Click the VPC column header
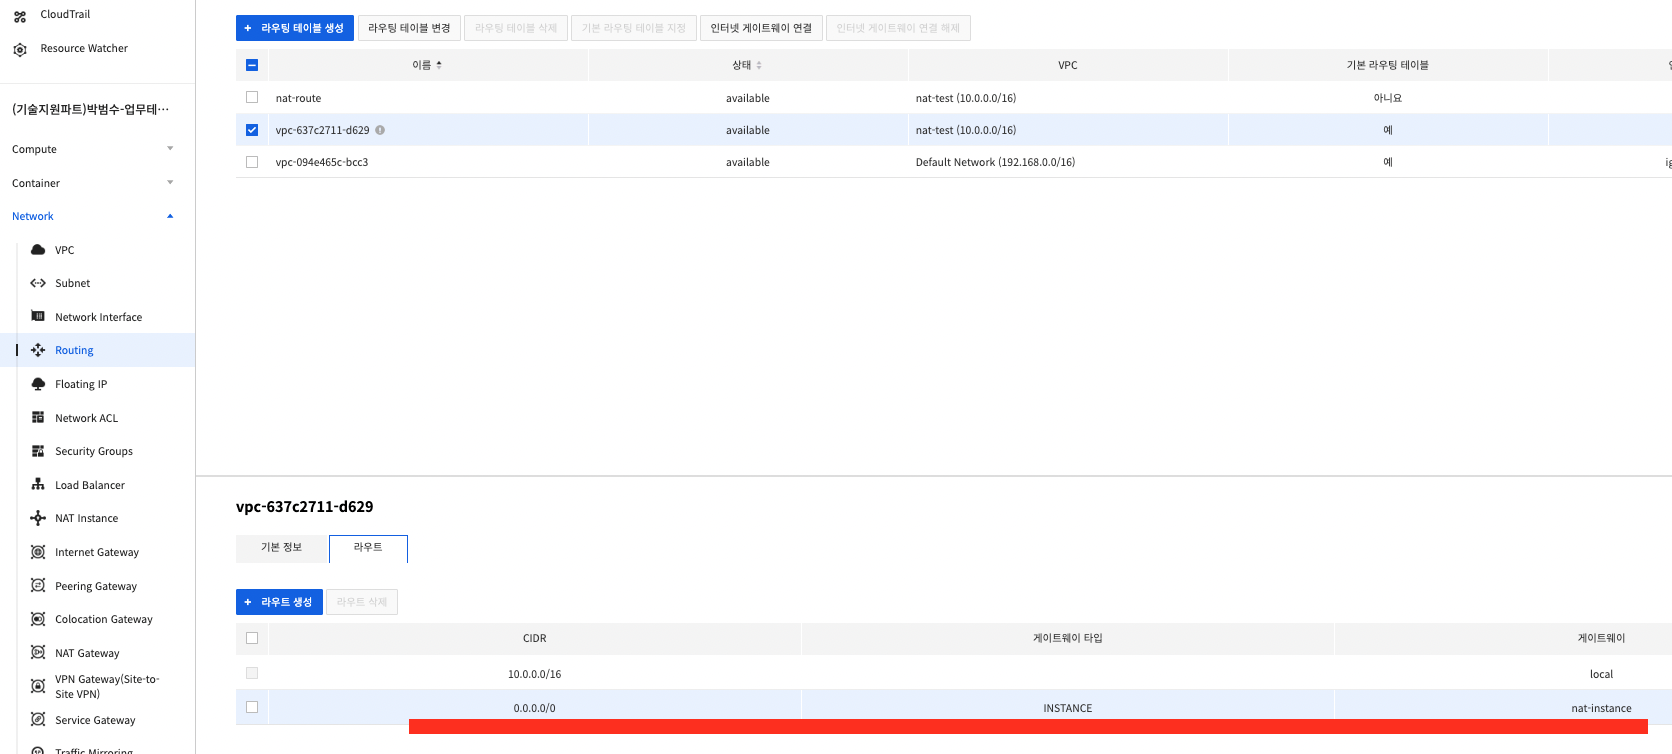 pyautogui.click(x=1067, y=65)
